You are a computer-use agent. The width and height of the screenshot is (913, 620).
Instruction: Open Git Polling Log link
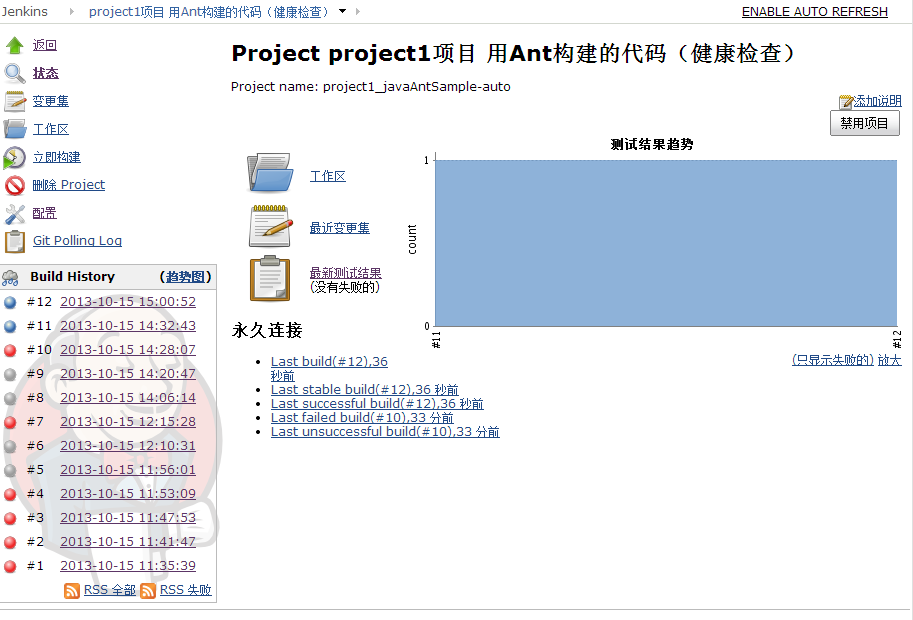click(x=77, y=240)
